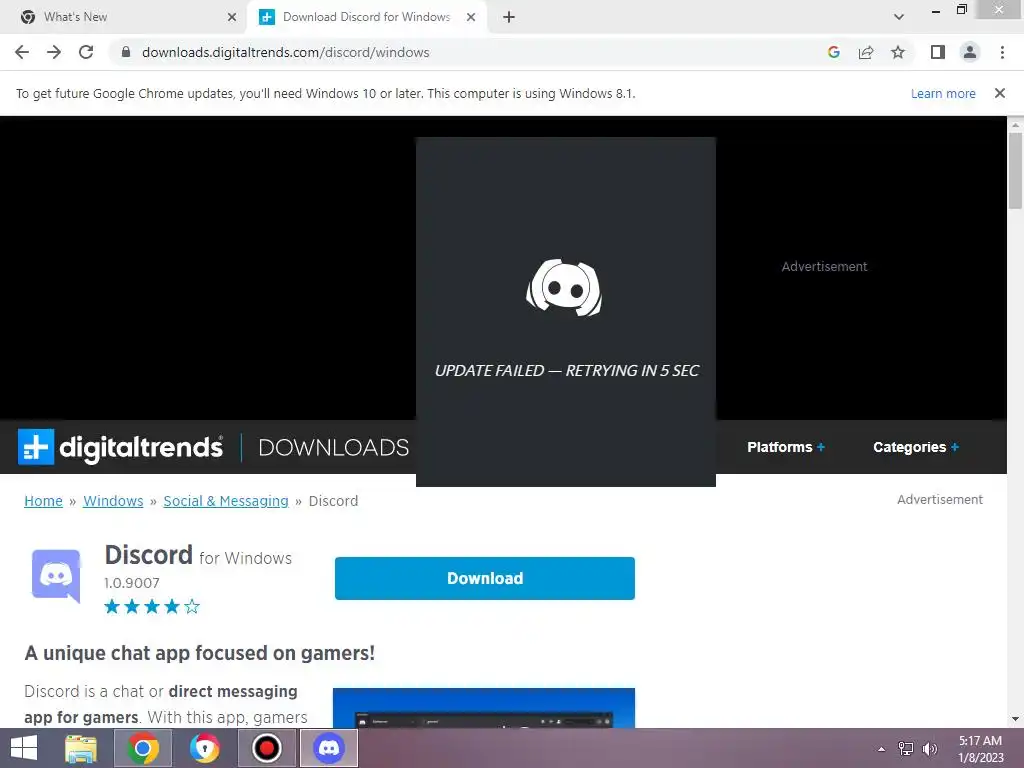1024x768 pixels.
Task: Click scrollbar down arrow
Action: coord(1015,719)
